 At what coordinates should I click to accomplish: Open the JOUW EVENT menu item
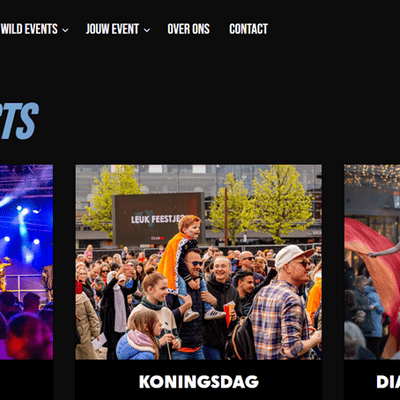tap(112, 29)
